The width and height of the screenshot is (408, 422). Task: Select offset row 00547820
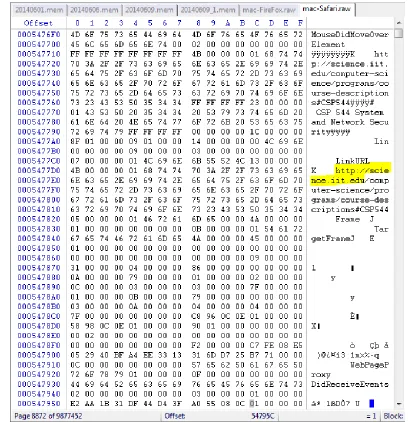coord(39,219)
